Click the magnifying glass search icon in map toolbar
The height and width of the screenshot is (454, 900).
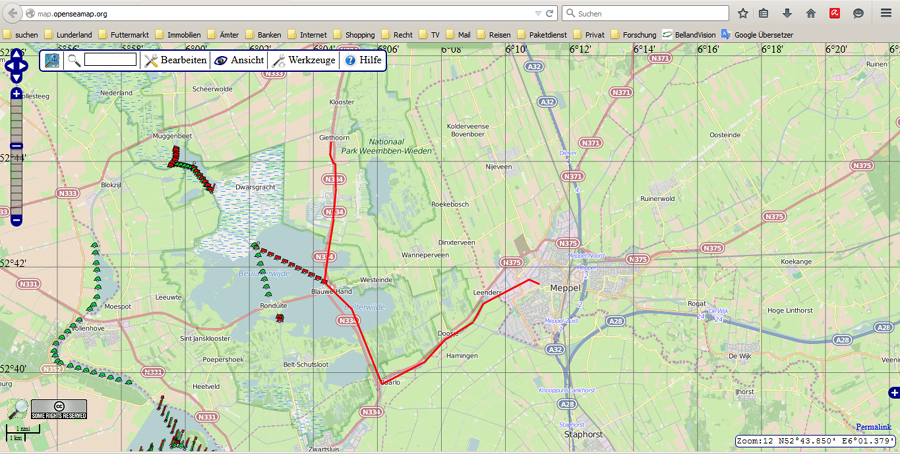coord(74,61)
